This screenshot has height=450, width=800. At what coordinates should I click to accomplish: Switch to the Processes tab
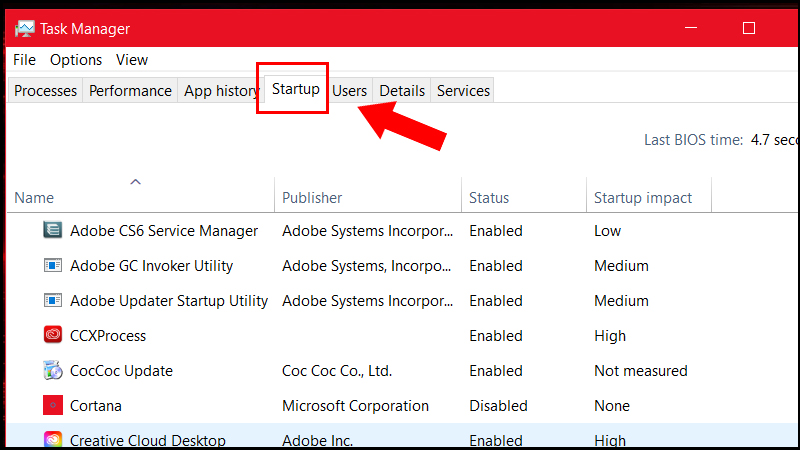(45, 90)
